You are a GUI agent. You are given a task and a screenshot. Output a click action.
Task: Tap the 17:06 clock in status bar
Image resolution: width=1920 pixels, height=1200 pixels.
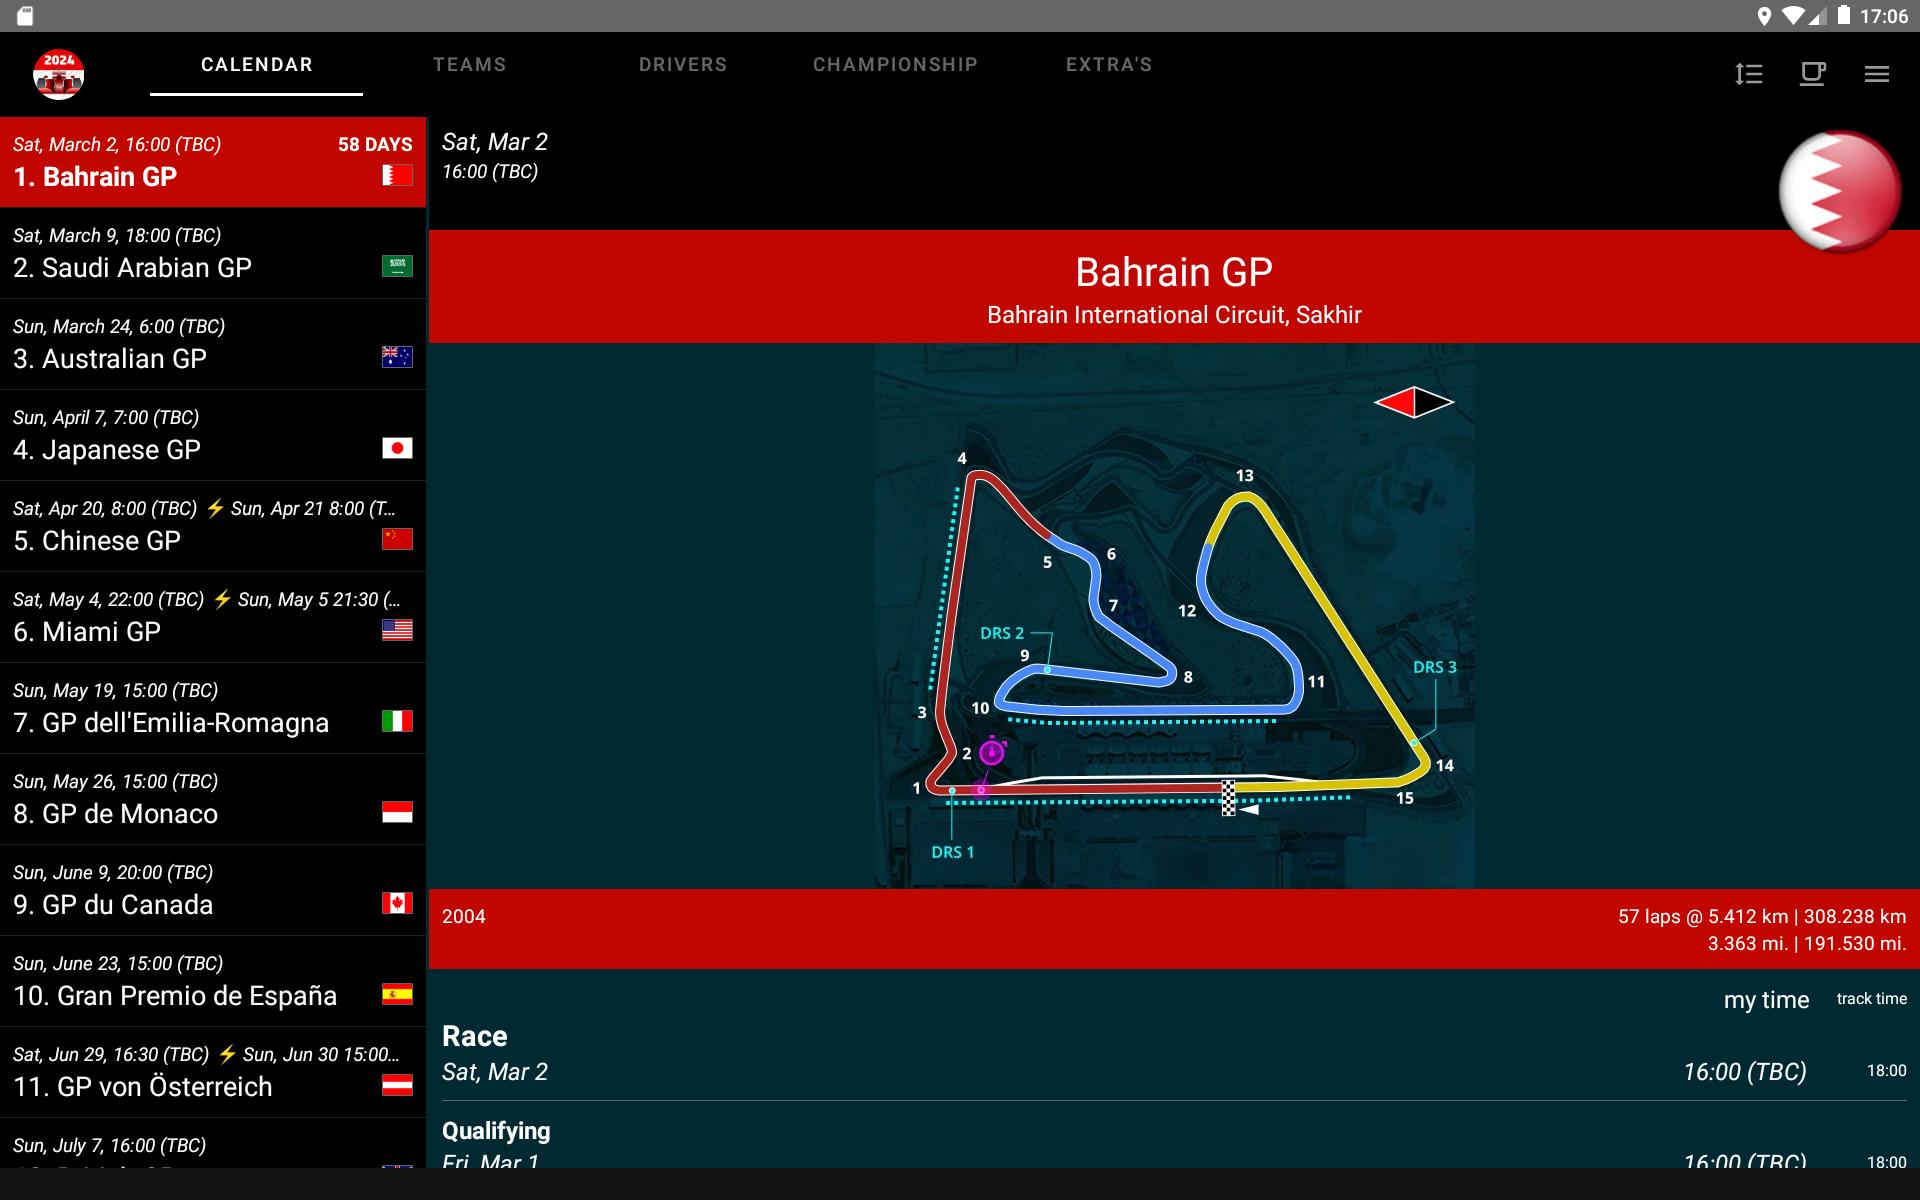coord(1884,16)
